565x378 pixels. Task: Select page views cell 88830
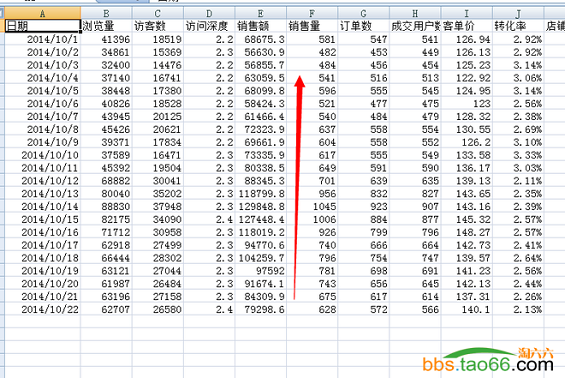pos(106,206)
